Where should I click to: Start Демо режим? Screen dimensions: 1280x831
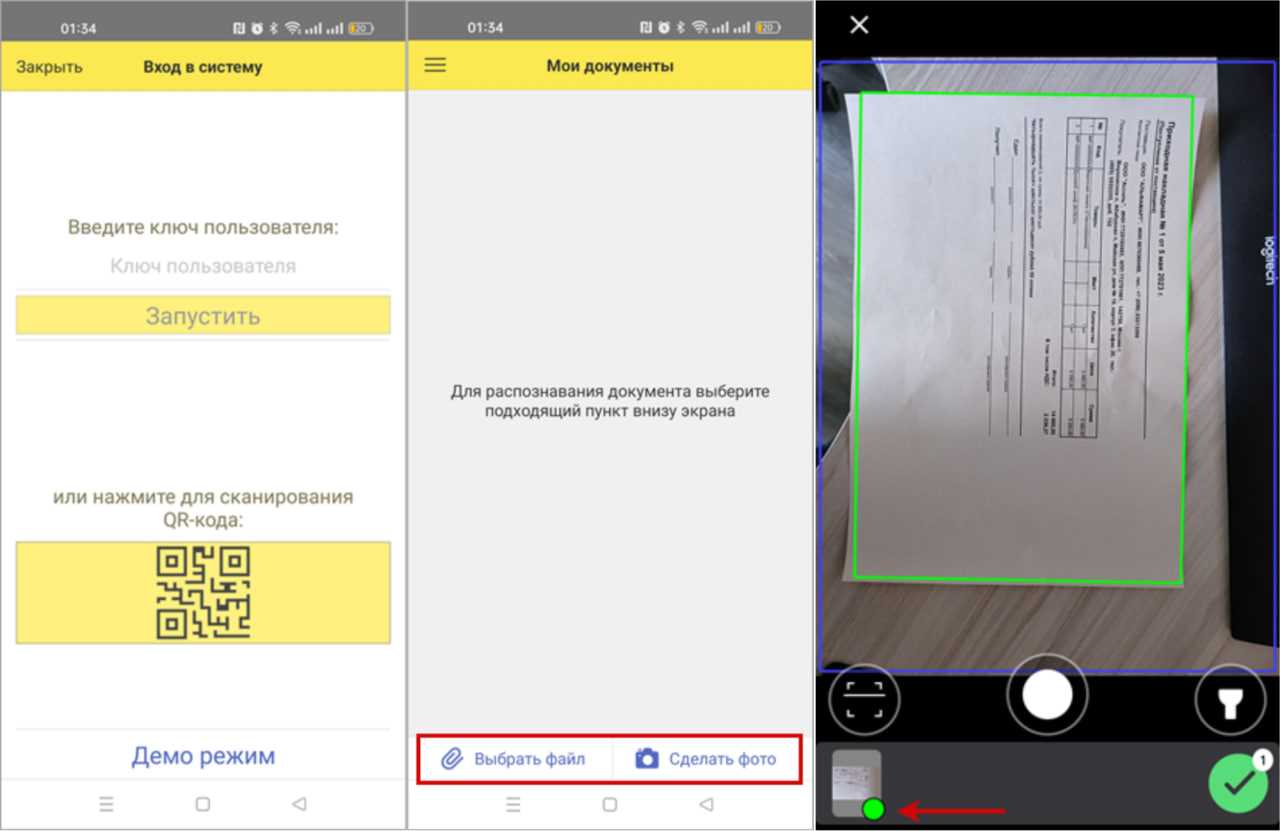point(203,756)
